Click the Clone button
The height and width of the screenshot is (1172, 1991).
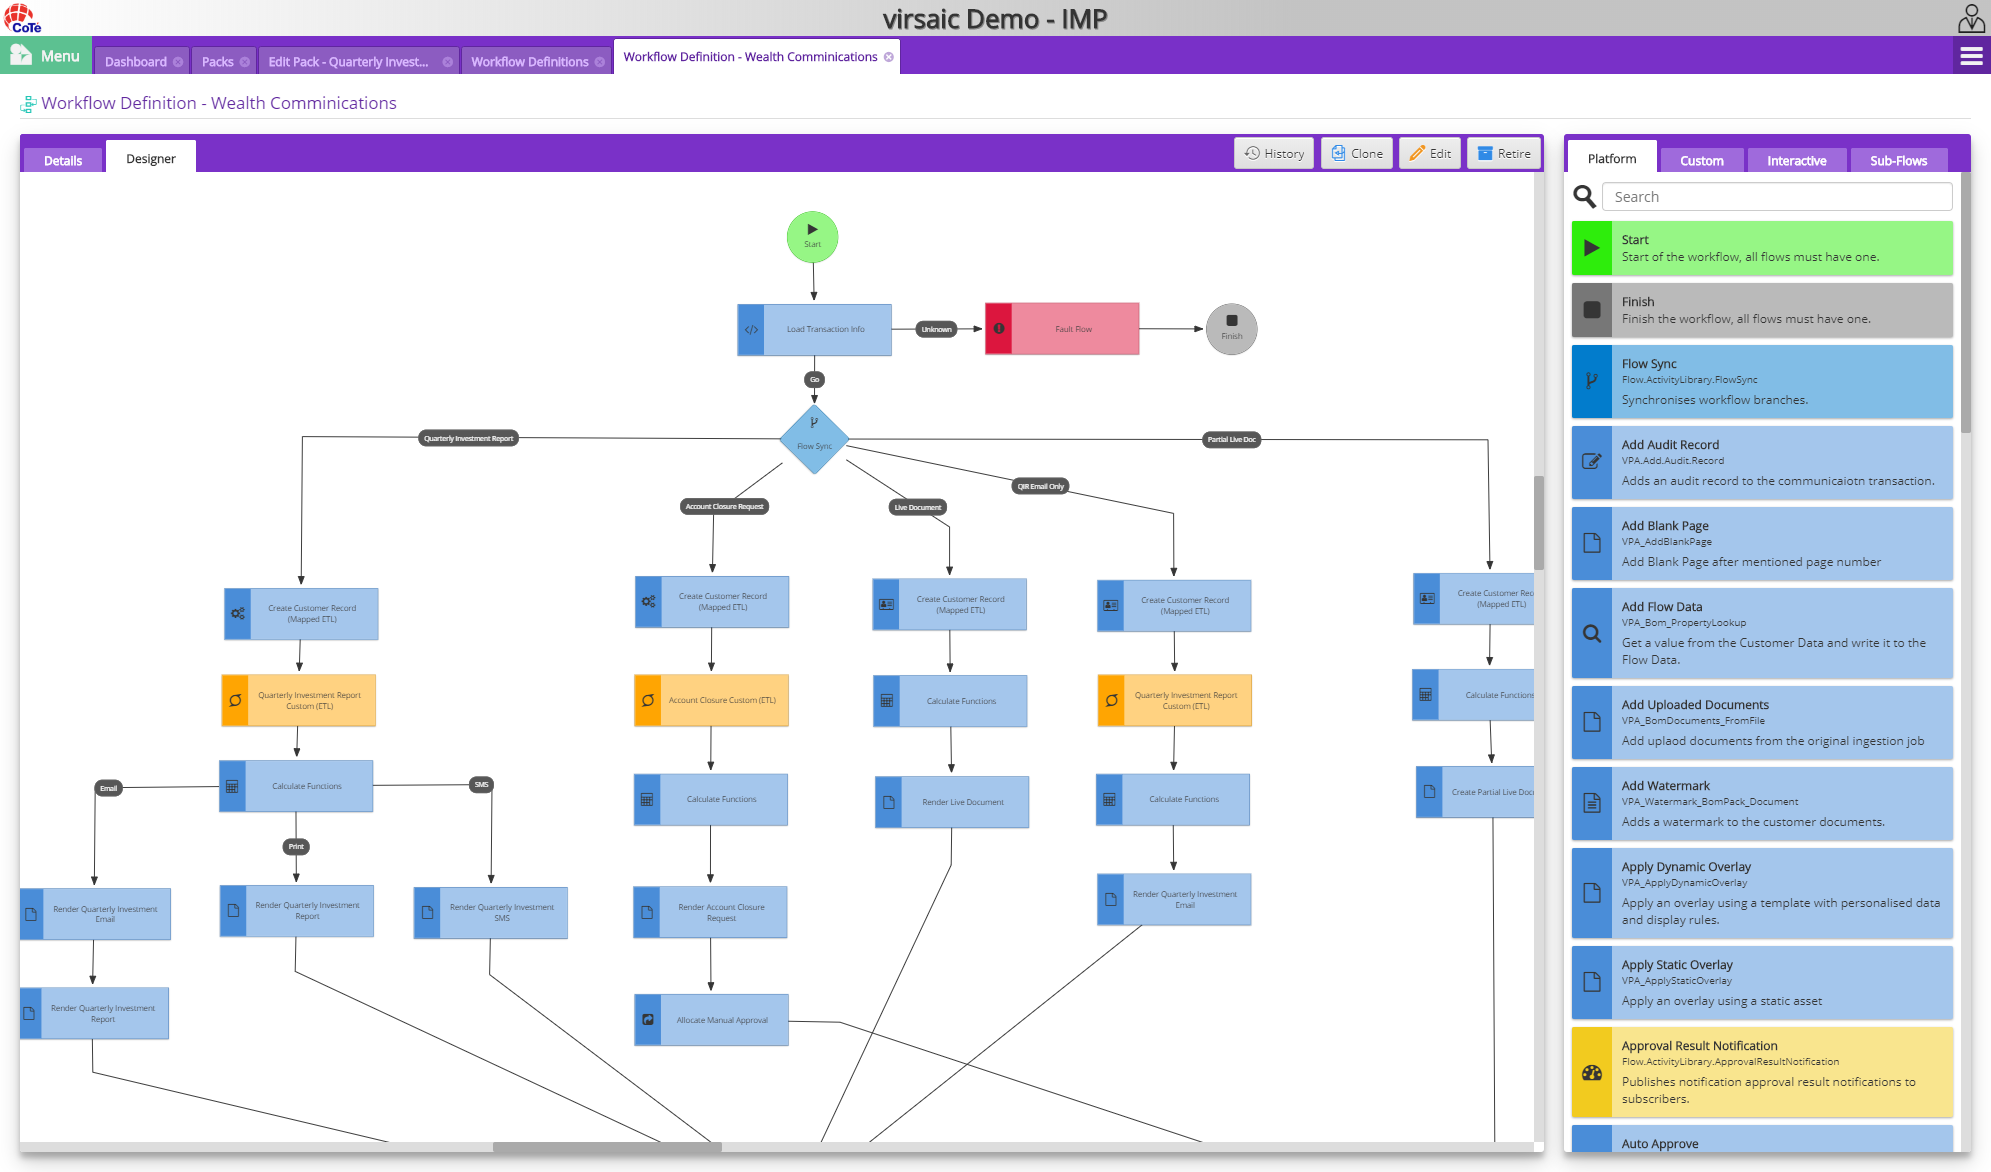1356,153
